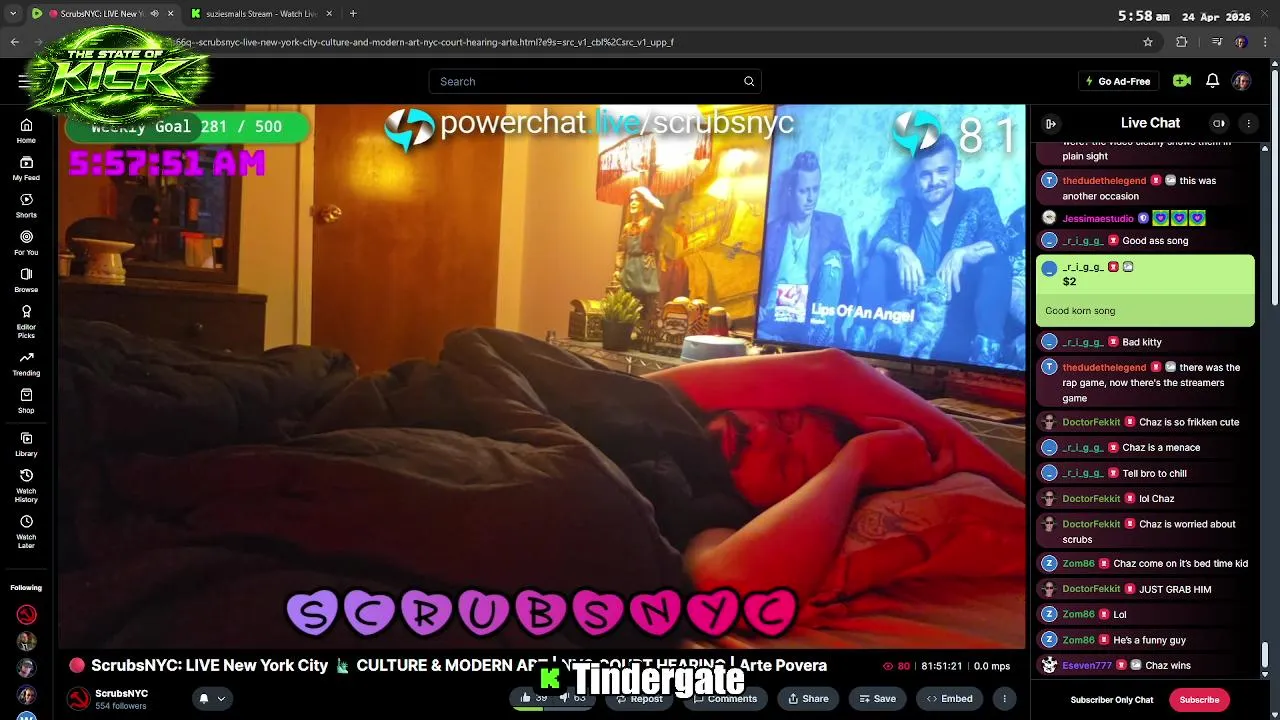The width and height of the screenshot is (1280, 720).
Task: Open the browser tab search dropdown
Action: 12,14
